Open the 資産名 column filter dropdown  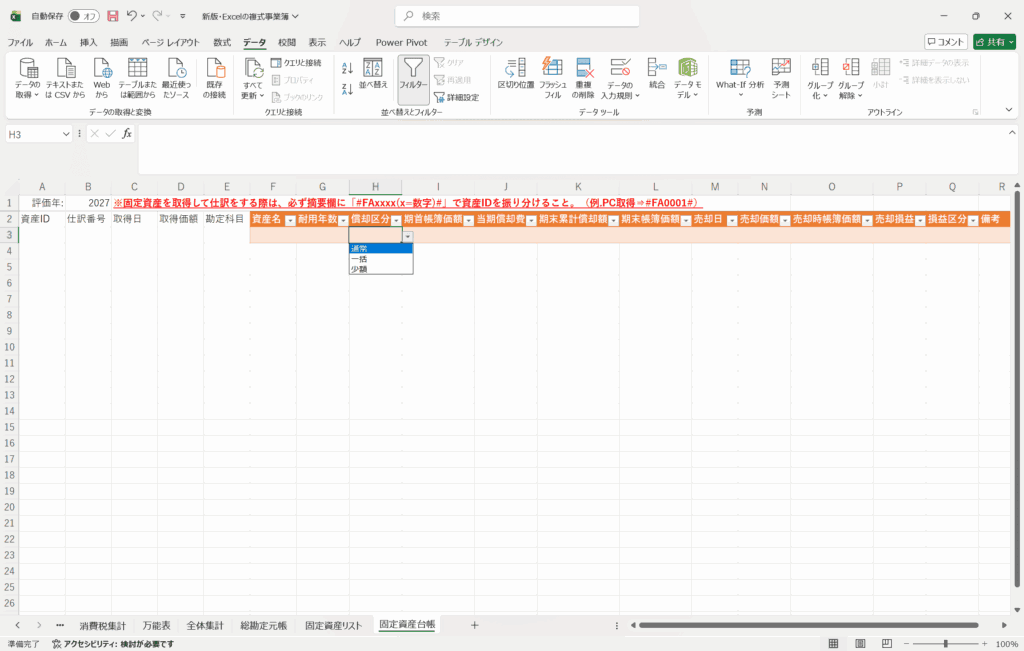pyautogui.click(x=290, y=220)
